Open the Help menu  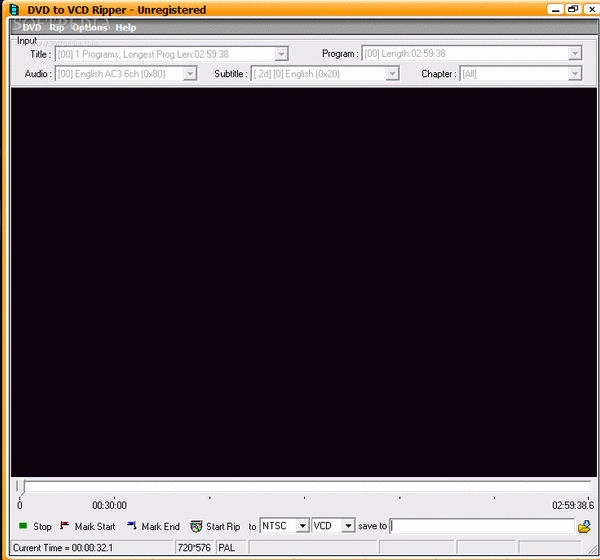coord(126,28)
